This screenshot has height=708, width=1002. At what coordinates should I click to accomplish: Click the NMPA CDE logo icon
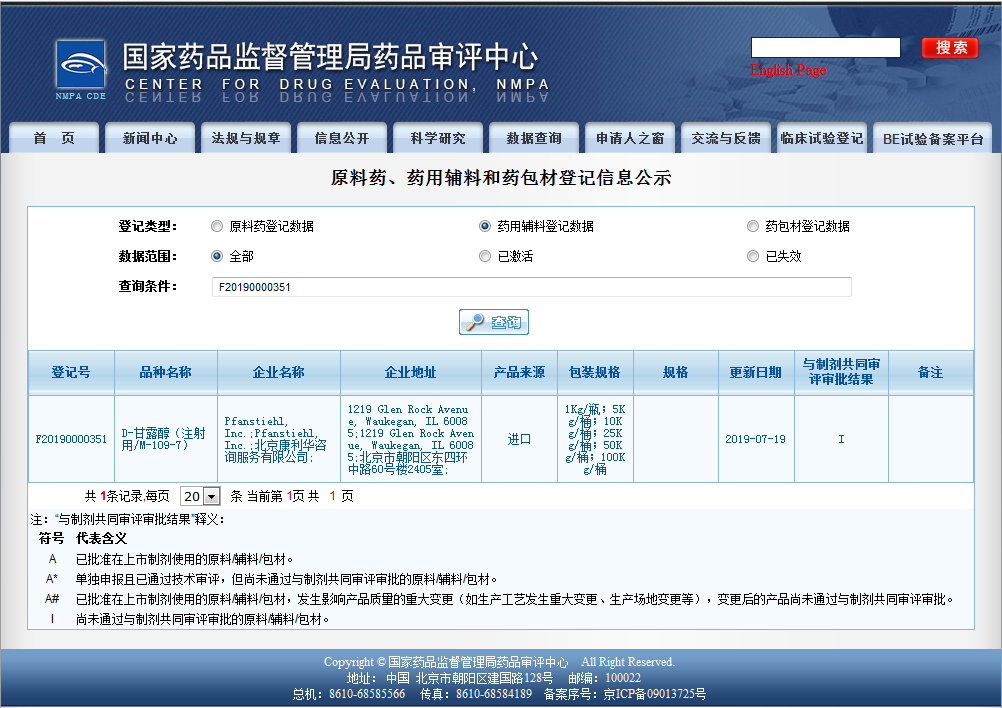81,70
